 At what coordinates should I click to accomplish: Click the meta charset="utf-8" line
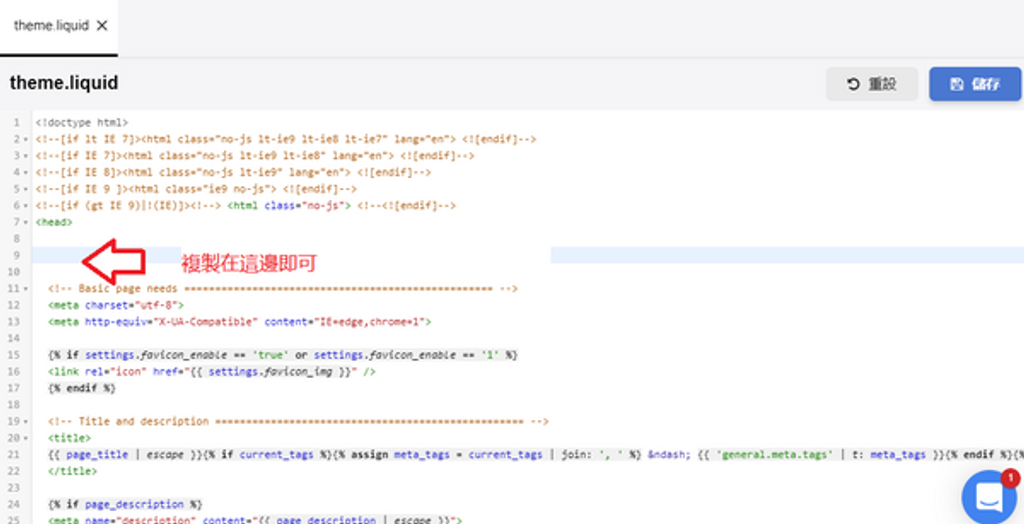click(116, 305)
